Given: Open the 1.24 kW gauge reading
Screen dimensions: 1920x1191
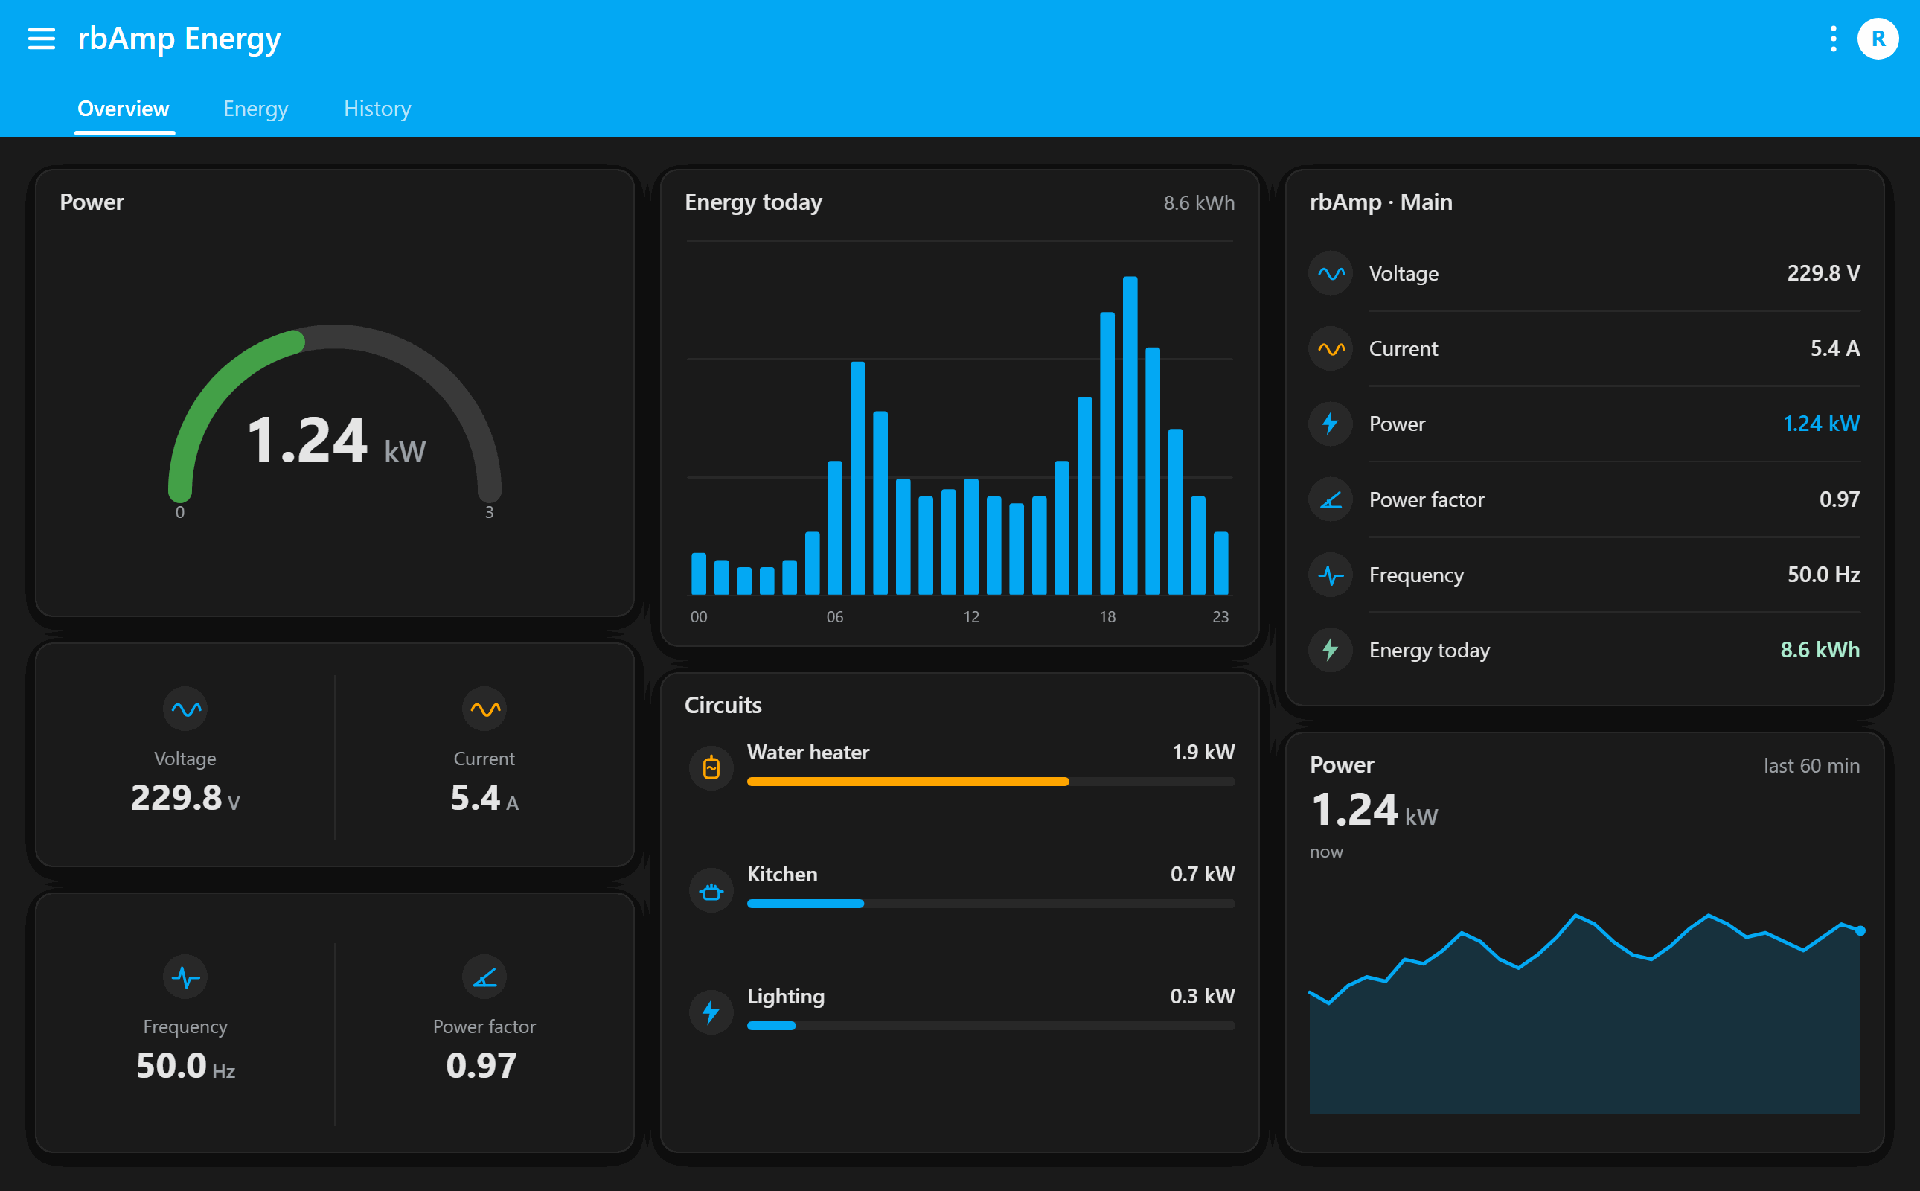Looking at the screenshot, I should tap(336, 441).
